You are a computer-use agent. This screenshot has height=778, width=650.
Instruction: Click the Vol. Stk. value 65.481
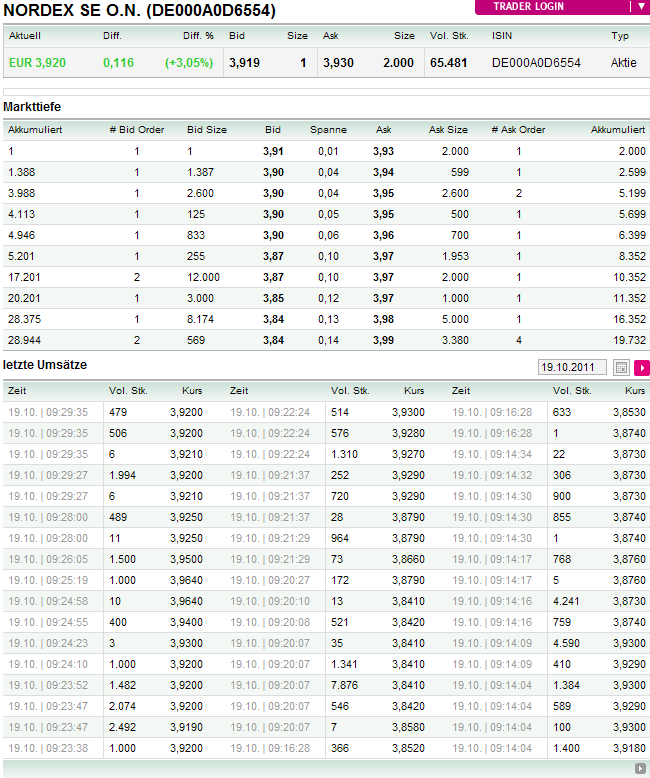(448, 63)
